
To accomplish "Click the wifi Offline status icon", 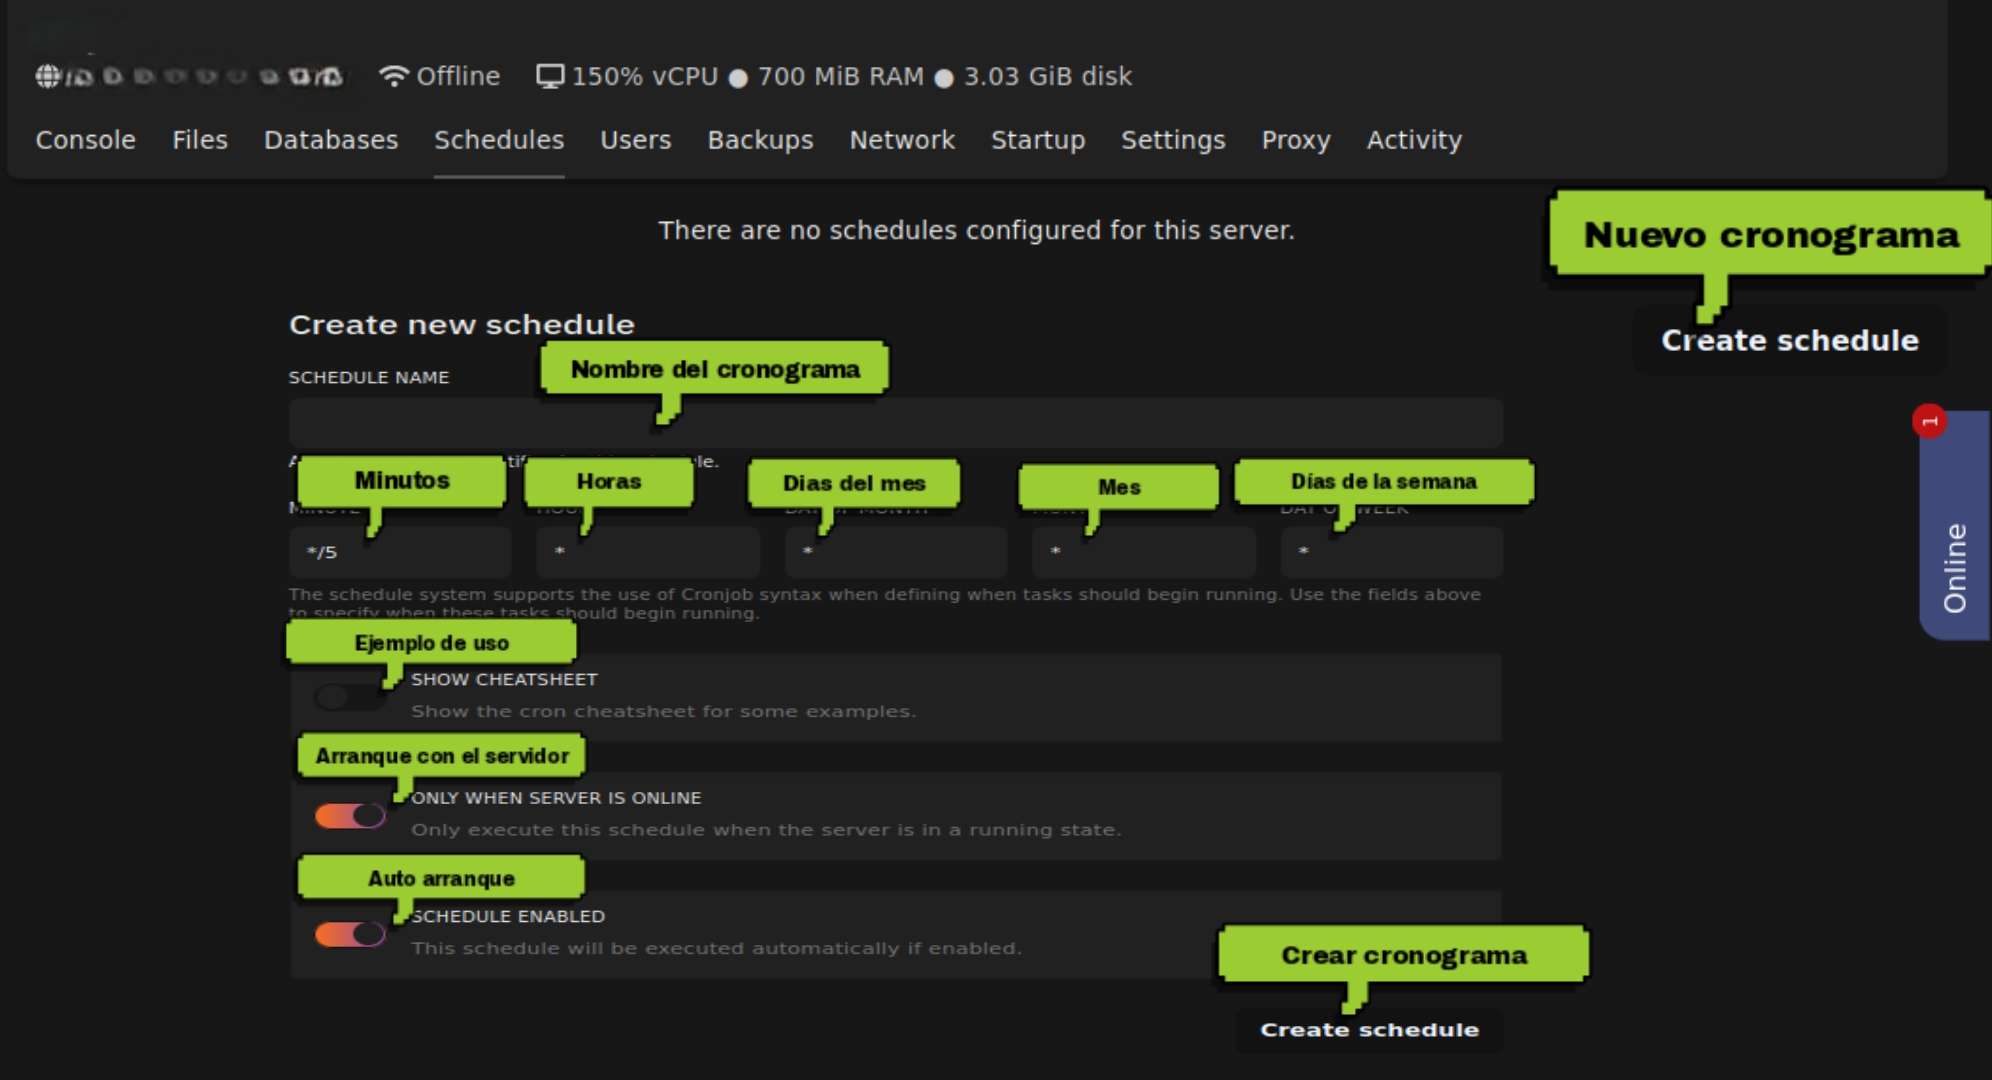I will tap(393, 76).
